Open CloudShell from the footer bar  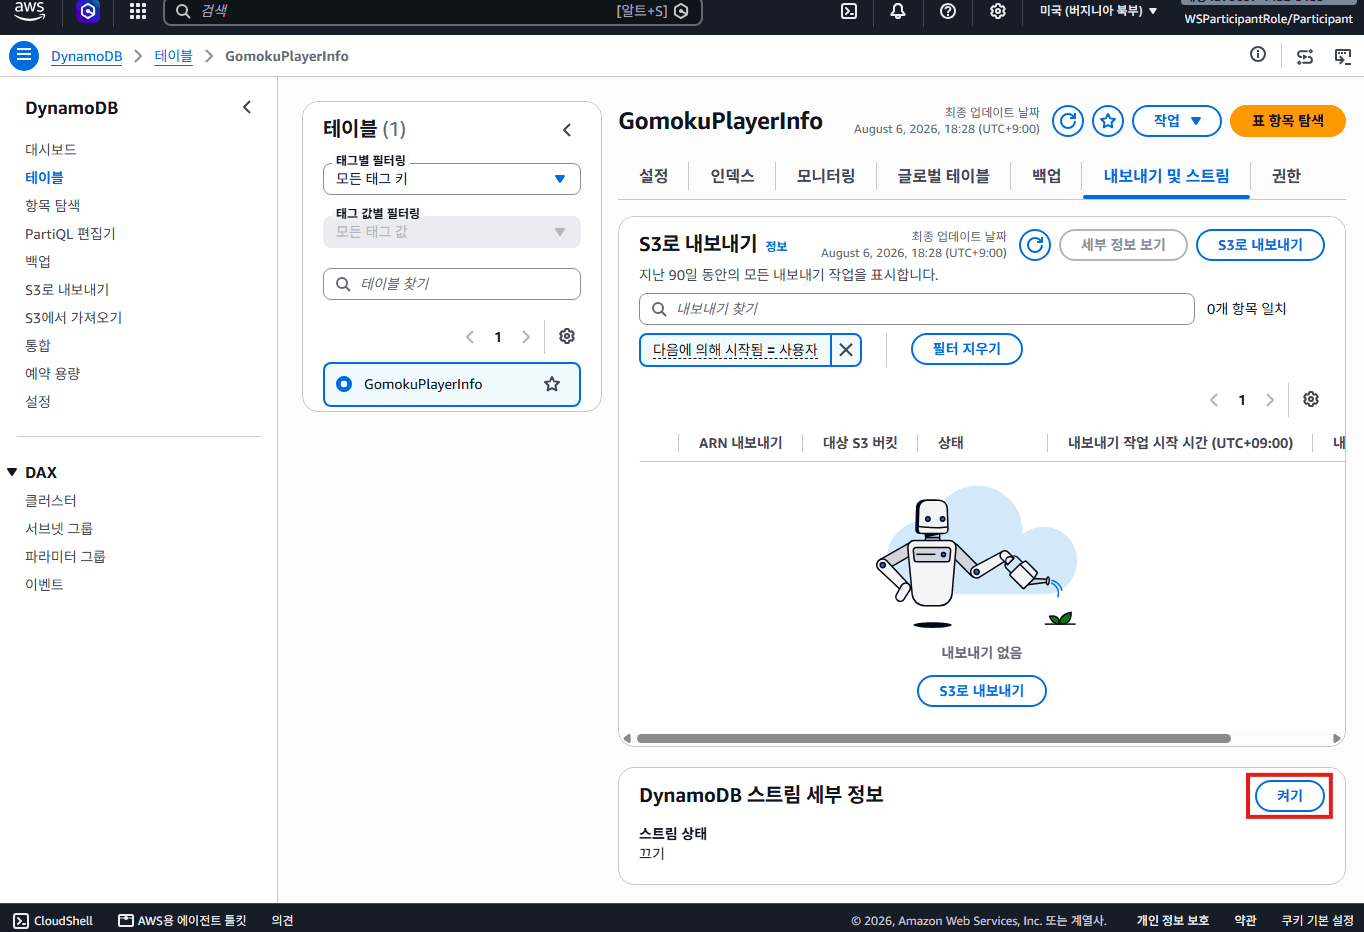[53, 920]
